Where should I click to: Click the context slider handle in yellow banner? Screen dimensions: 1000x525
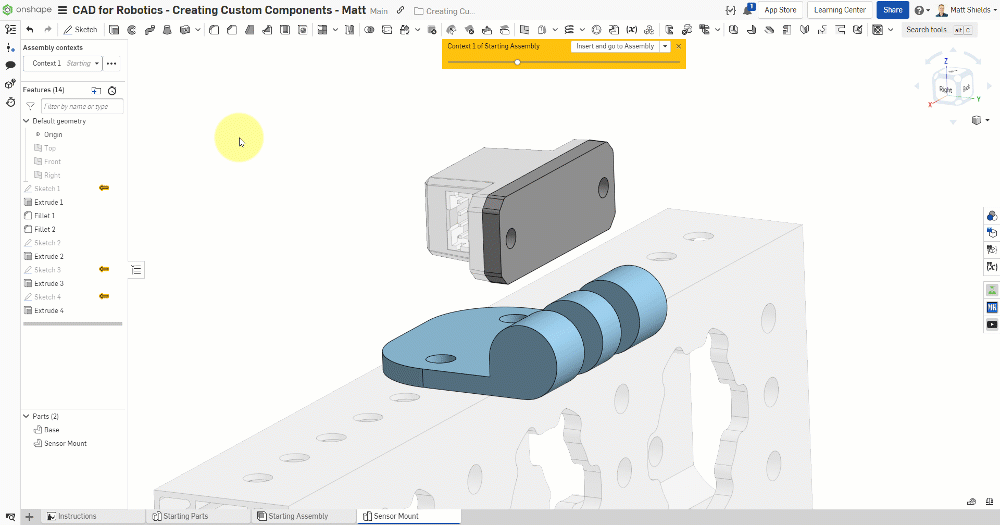[517, 62]
